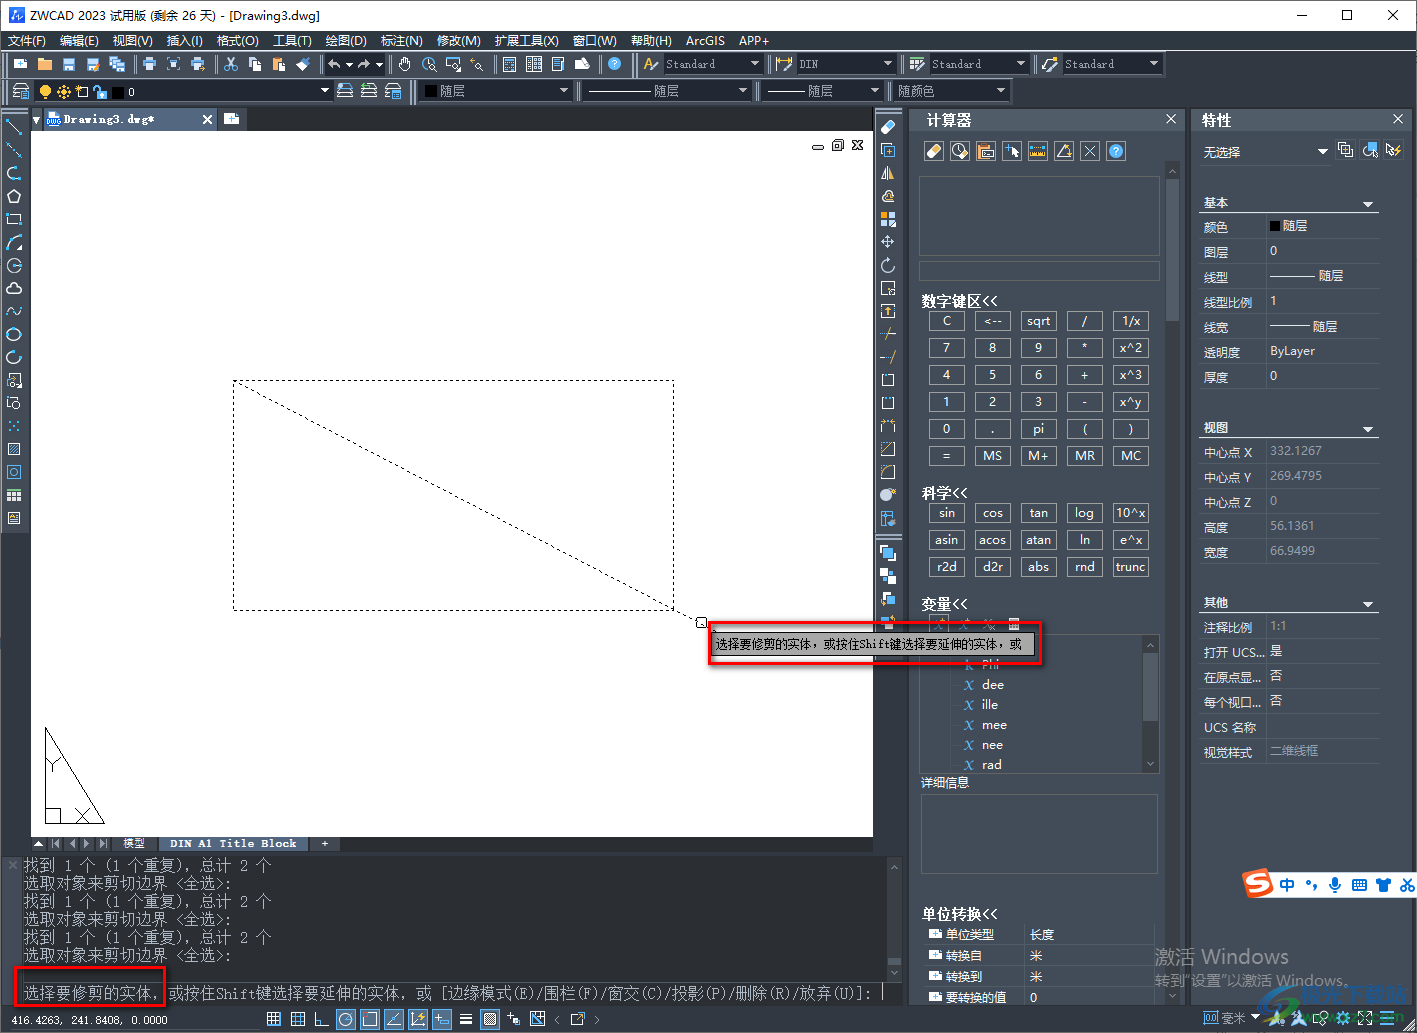The width and height of the screenshot is (1417, 1033).
Task: Select the Line tool in the draw toolbar
Action: point(14,126)
